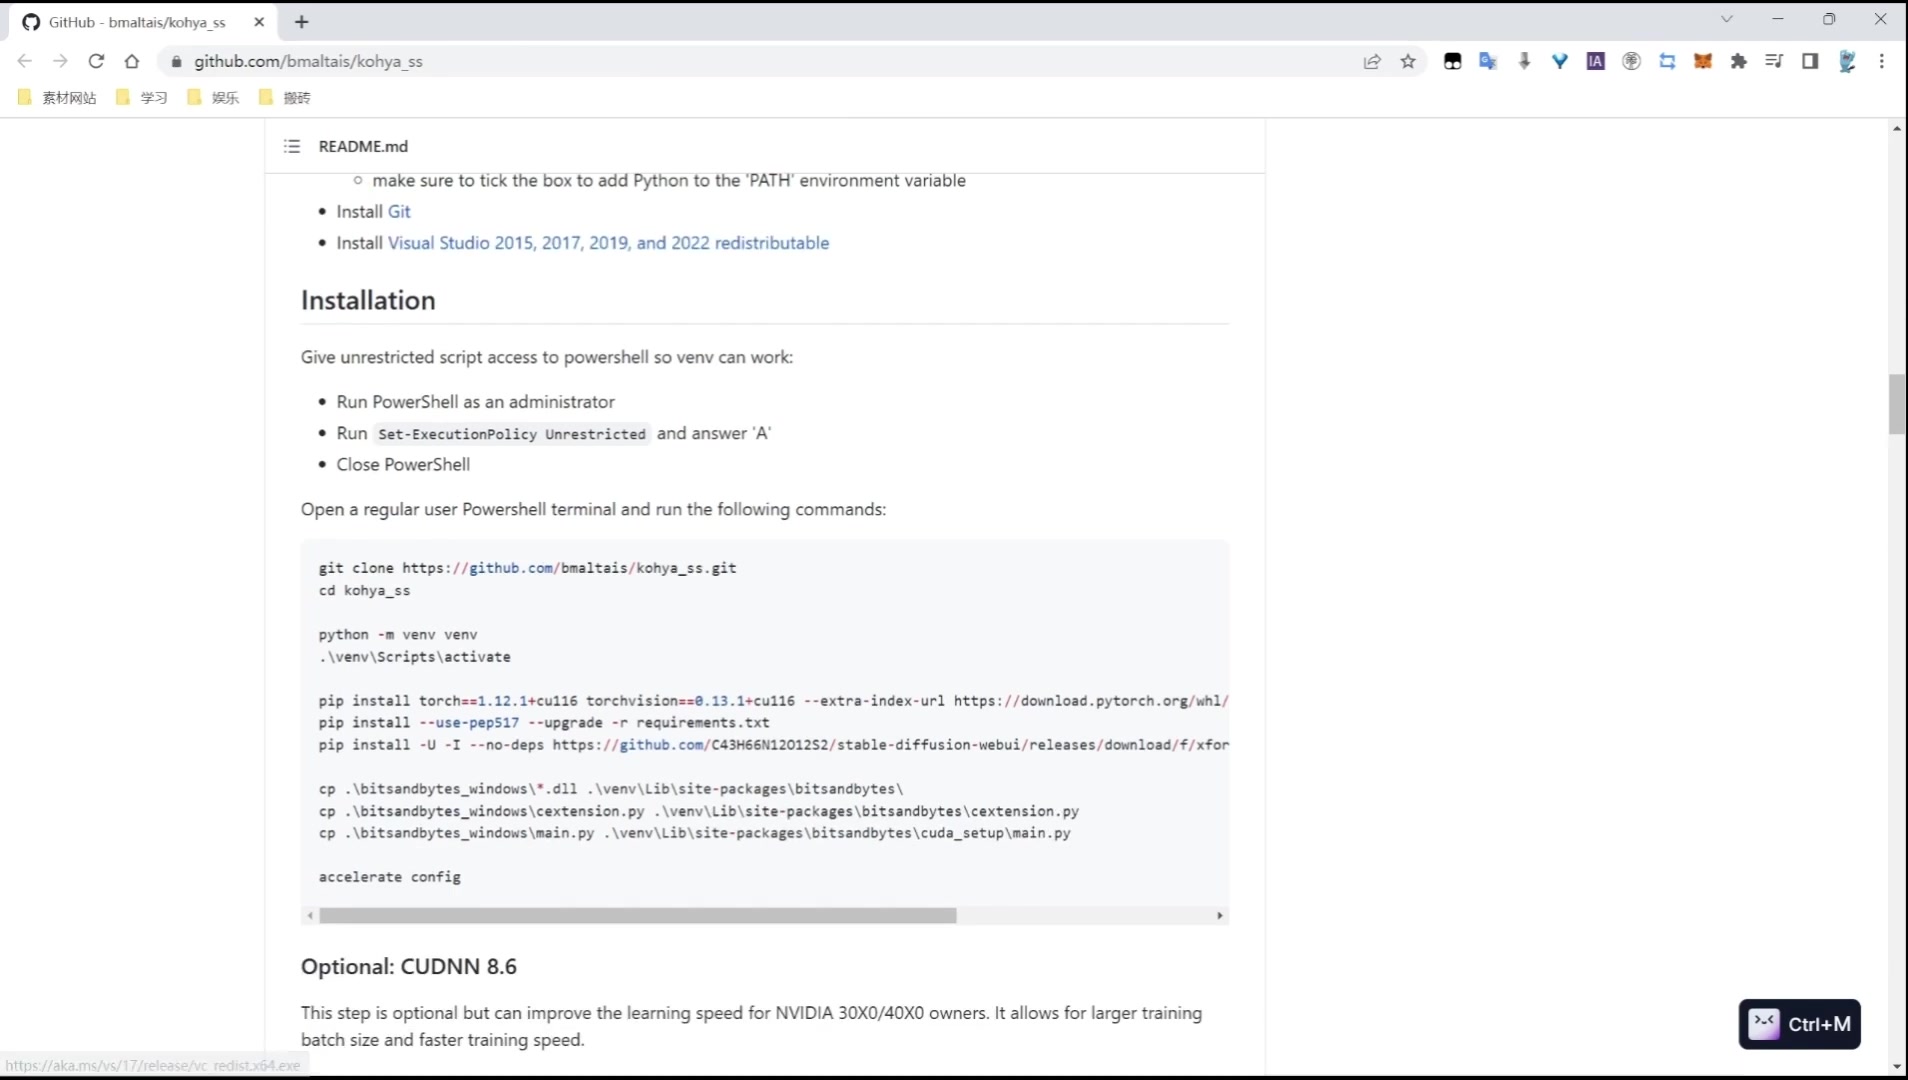The height and width of the screenshot is (1080, 1908).
Task: Select the GitHub bmaltais/kohya_ss tab
Action: coord(137,22)
